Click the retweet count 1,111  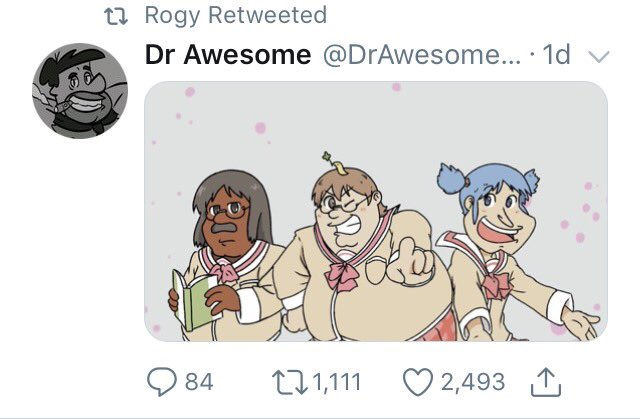[334, 381]
